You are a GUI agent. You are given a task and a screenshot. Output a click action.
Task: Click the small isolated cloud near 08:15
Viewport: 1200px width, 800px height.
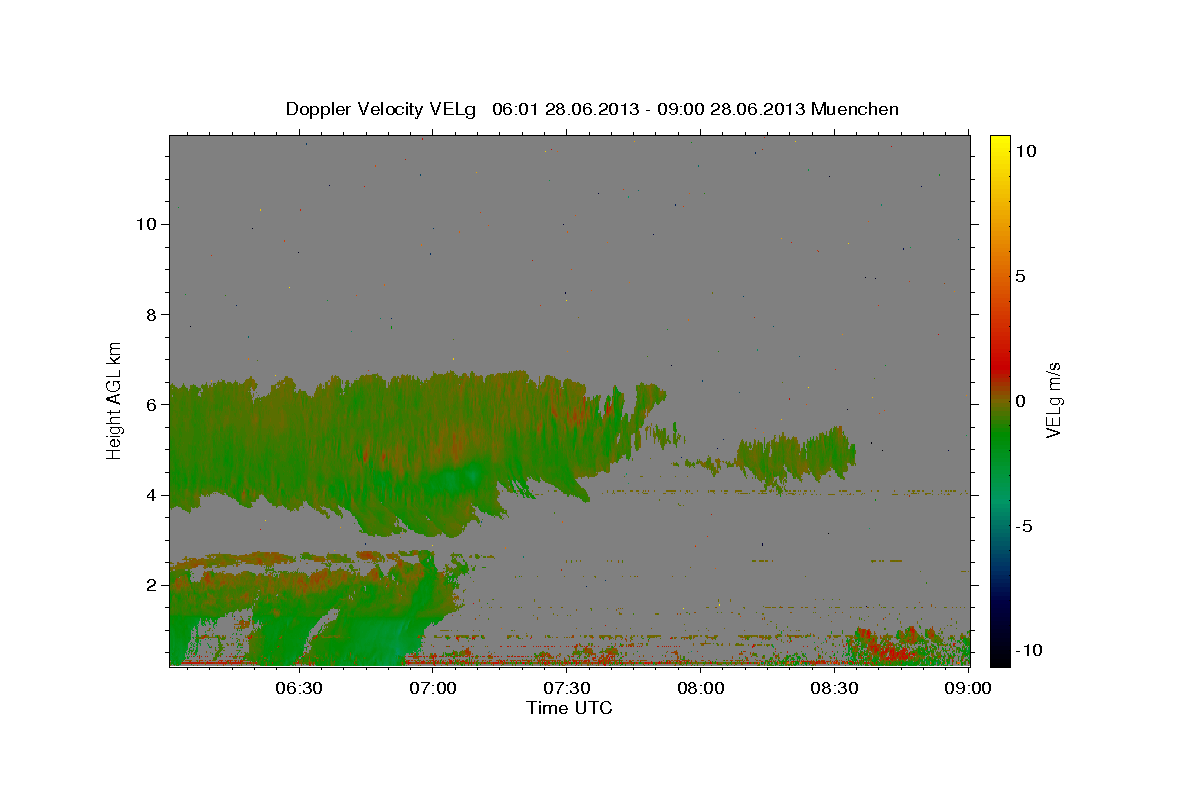coord(795,458)
